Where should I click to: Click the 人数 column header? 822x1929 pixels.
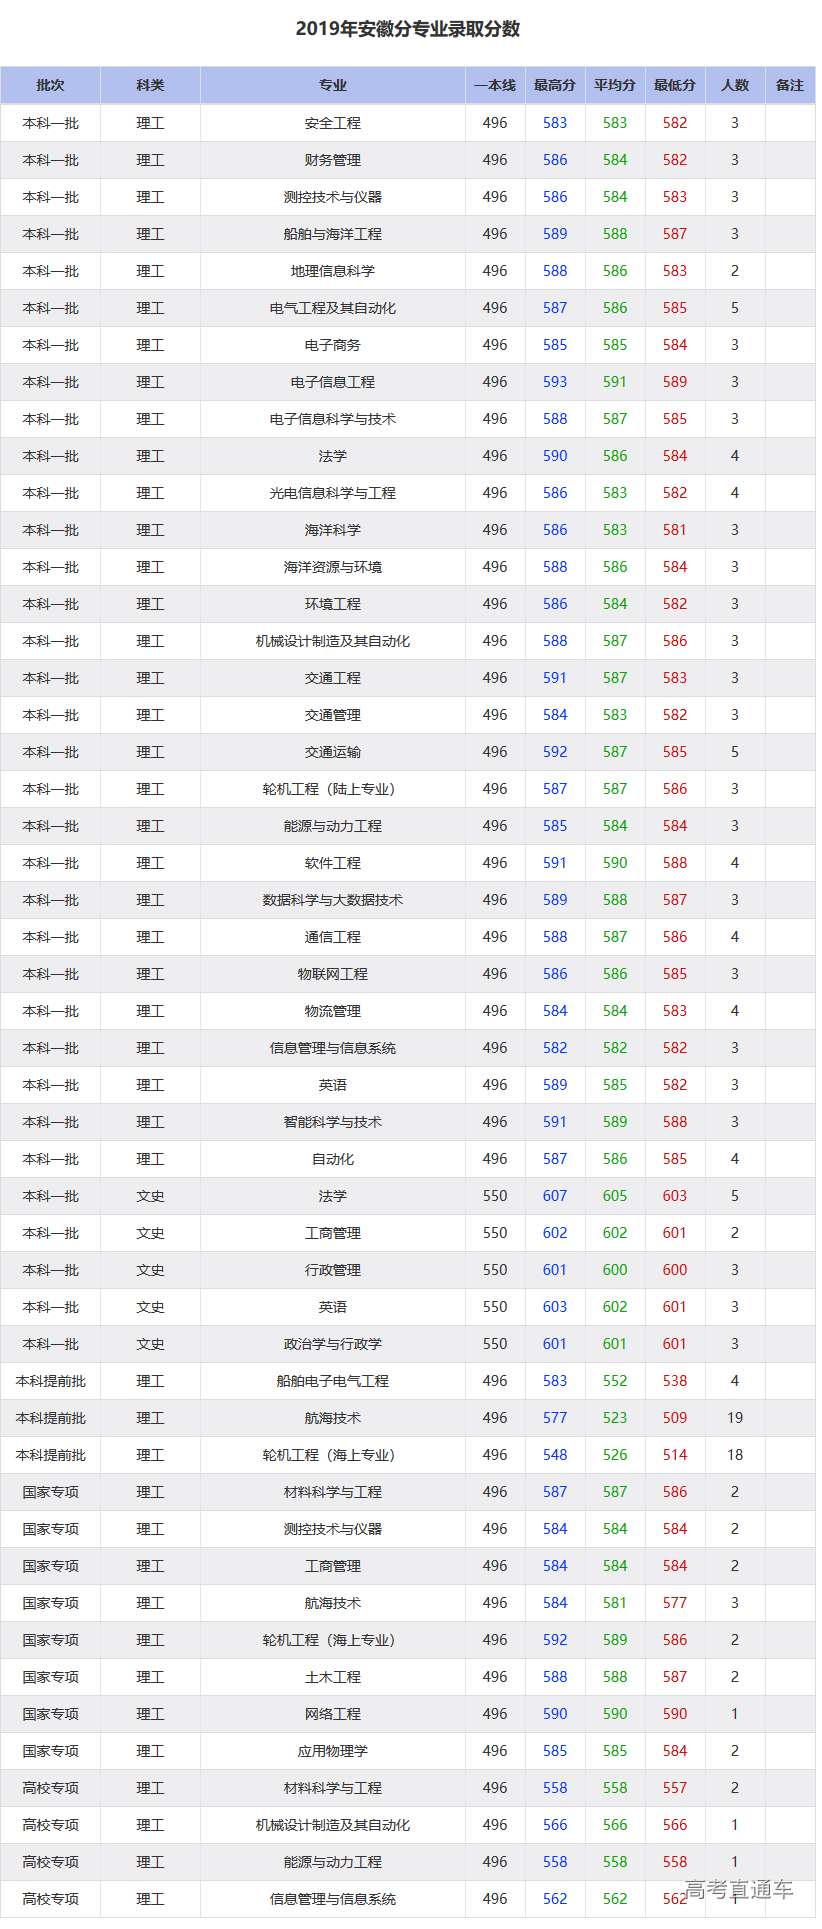point(735,86)
